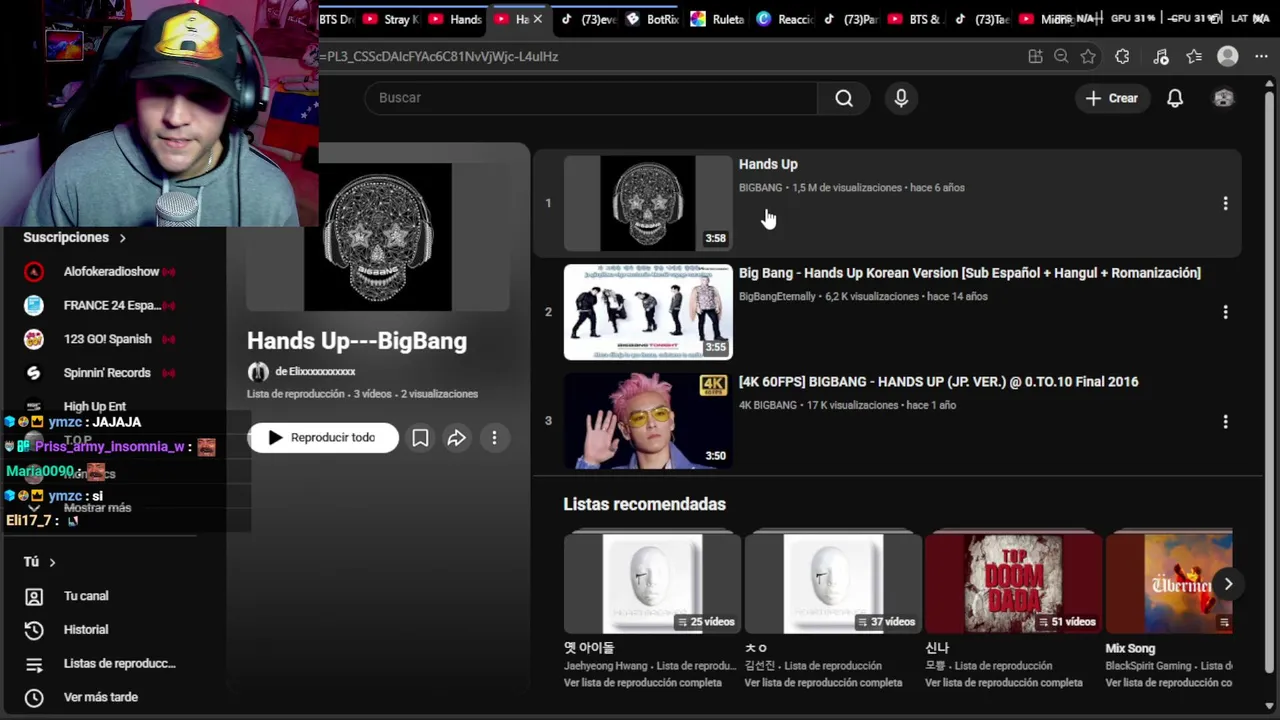Open options for the Korean Version video row
1280x720 pixels.
[1225, 312]
